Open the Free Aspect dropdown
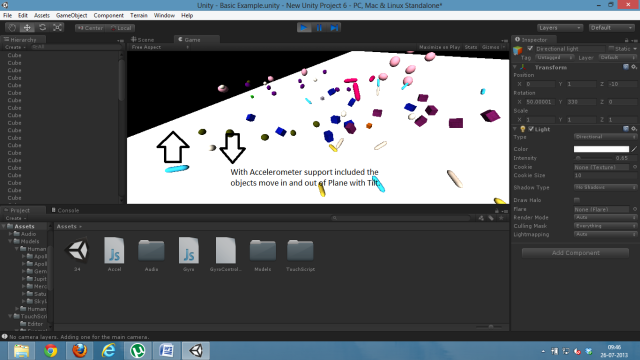The height and width of the screenshot is (360, 640). click(160, 47)
